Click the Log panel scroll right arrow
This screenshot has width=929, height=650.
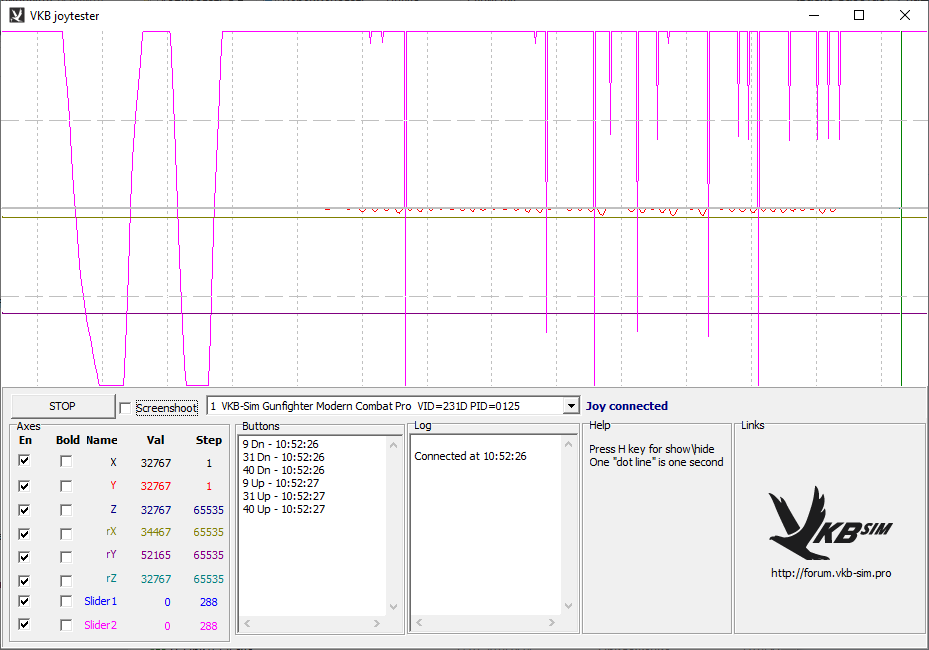pos(552,622)
